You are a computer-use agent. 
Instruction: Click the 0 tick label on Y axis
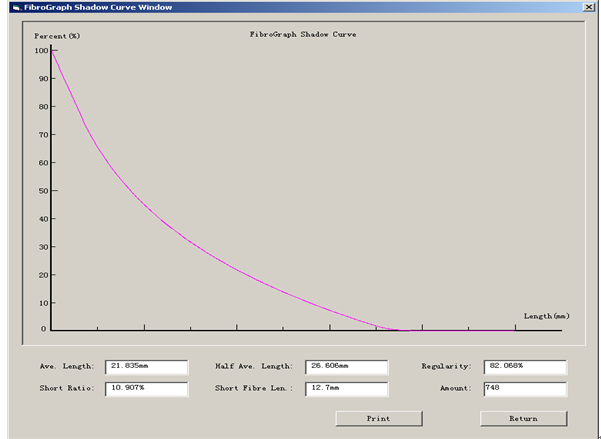tap(45, 329)
